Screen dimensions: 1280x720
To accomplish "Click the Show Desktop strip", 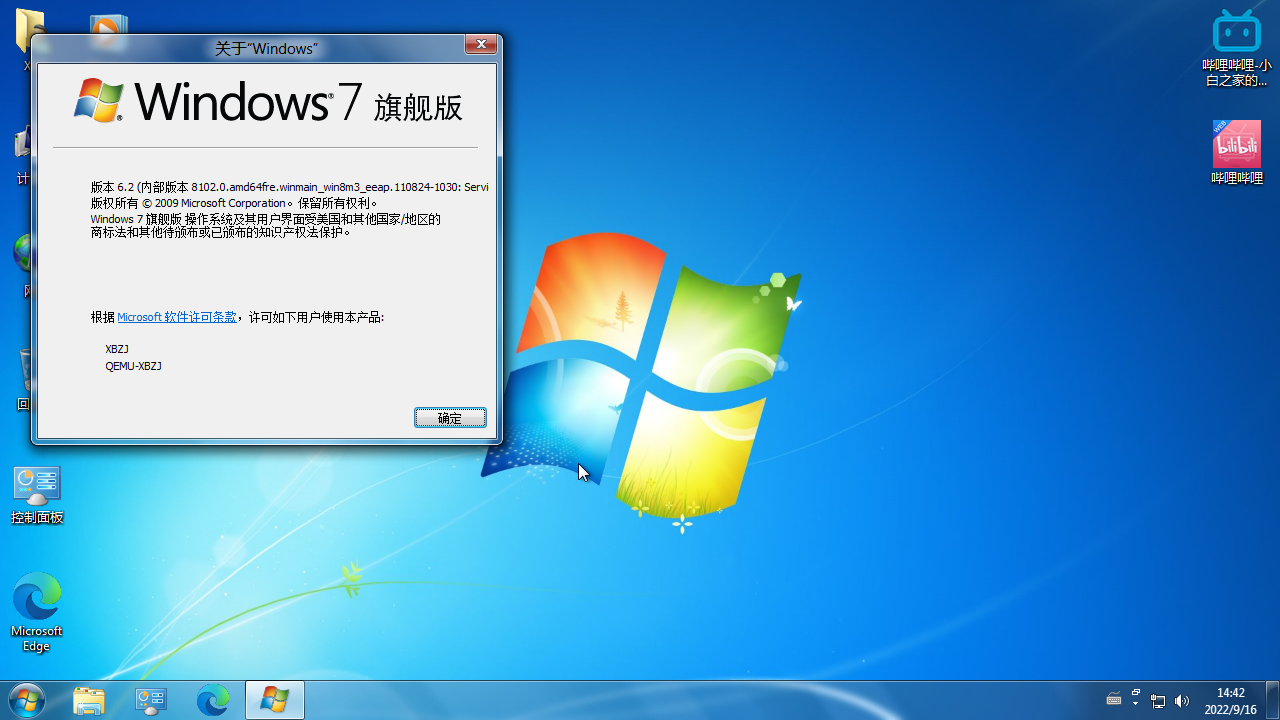I will [x=1272, y=700].
